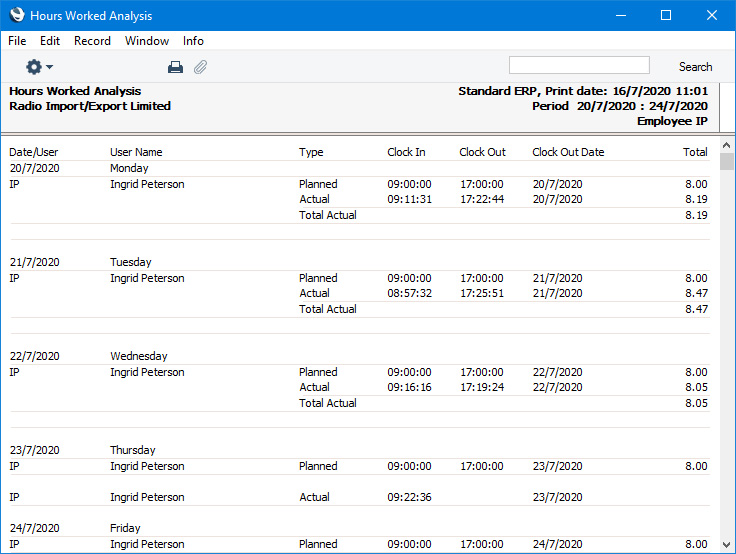The height and width of the screenshot is (554, 736).
Task: Open the Record menu
Action: tap(92, 41)
